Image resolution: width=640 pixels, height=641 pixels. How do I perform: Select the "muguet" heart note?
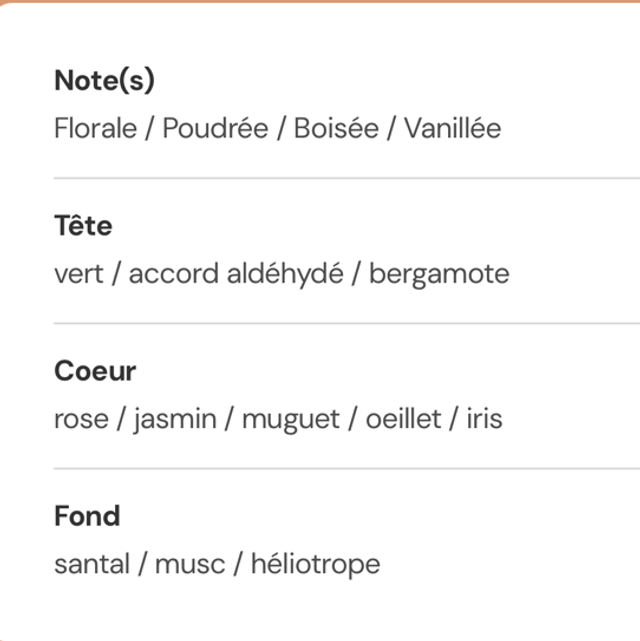(290, 419)
